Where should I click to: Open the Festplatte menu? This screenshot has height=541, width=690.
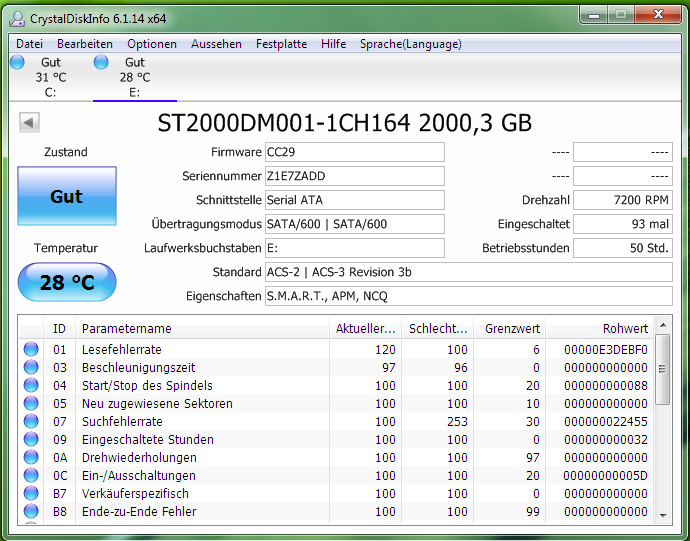[281, 44]
